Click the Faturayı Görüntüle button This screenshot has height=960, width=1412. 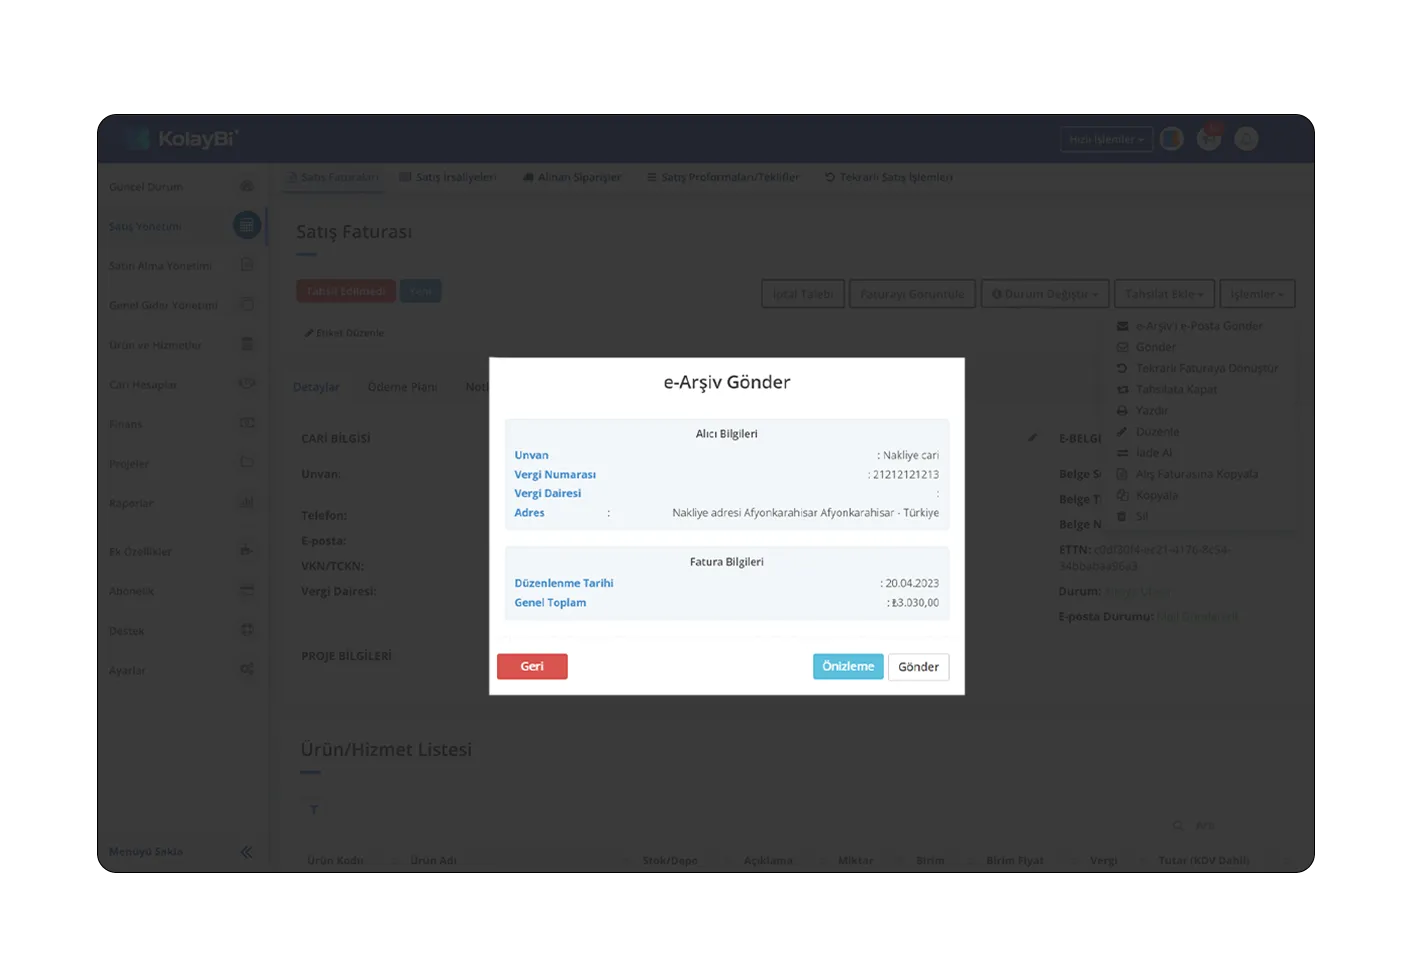pyautogui.click(x=912, y=294)
